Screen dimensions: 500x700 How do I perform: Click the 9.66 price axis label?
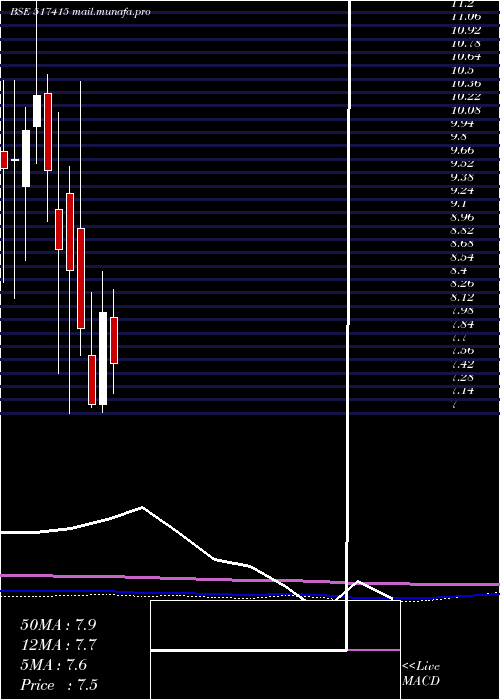coord(462,150)
